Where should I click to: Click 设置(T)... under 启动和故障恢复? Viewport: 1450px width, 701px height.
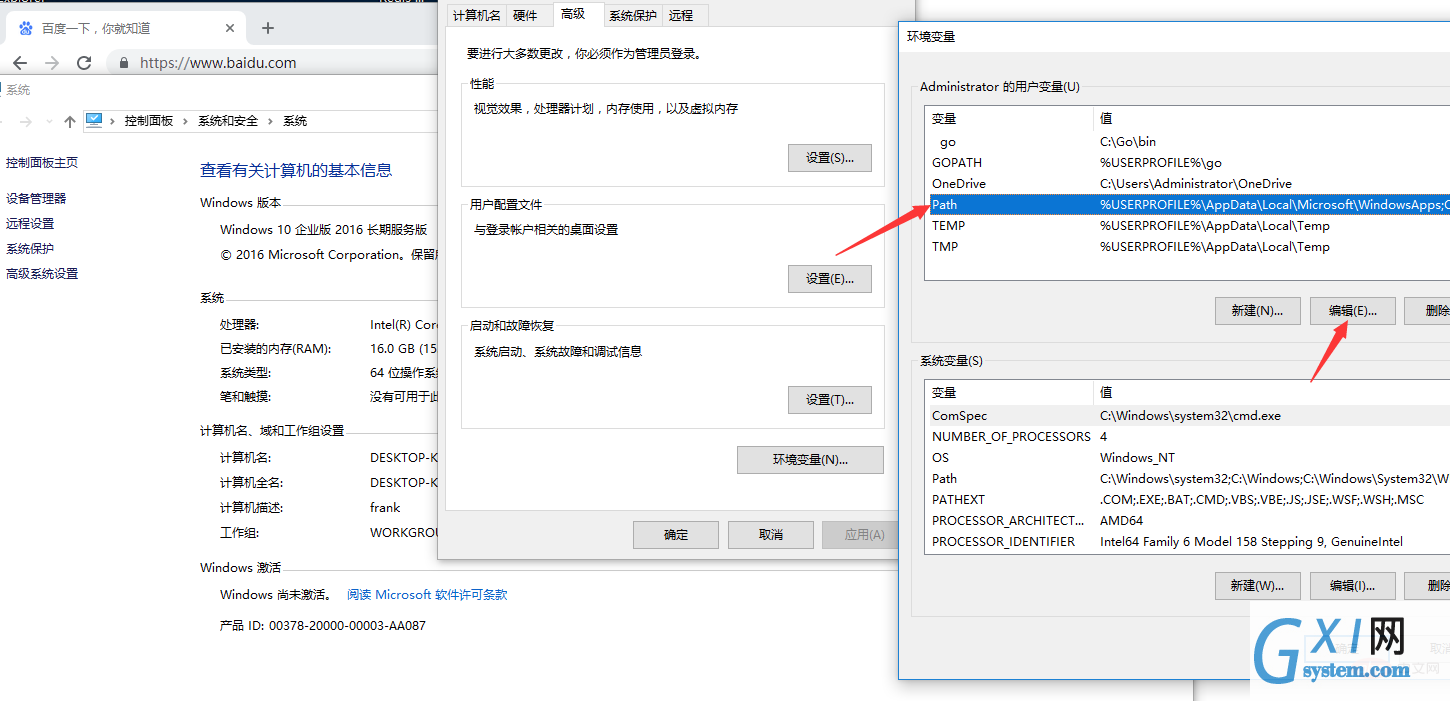tap(829, 400)
